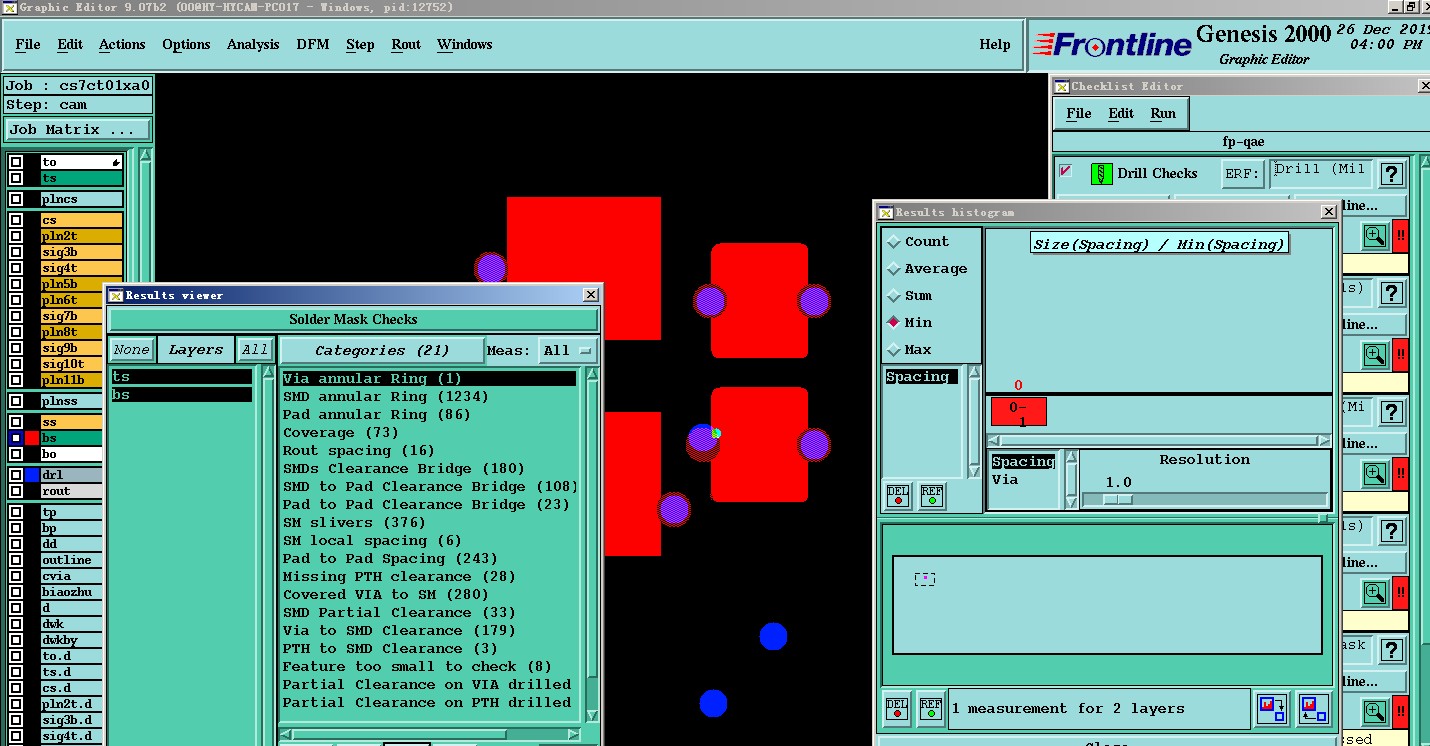This screenshot has height=746, width=1430.
Task: Open the Windows menu
Action: 465,44
